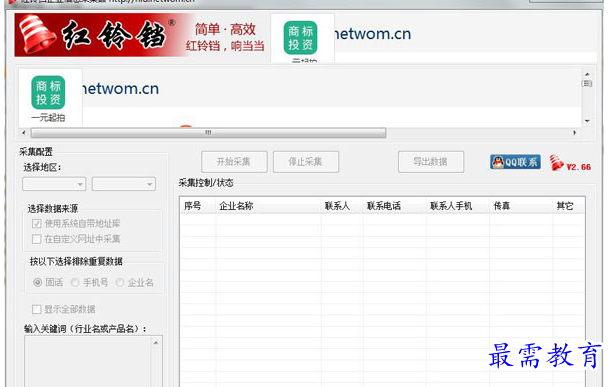Click the 联系电话 column header

[x=394, y=206]
